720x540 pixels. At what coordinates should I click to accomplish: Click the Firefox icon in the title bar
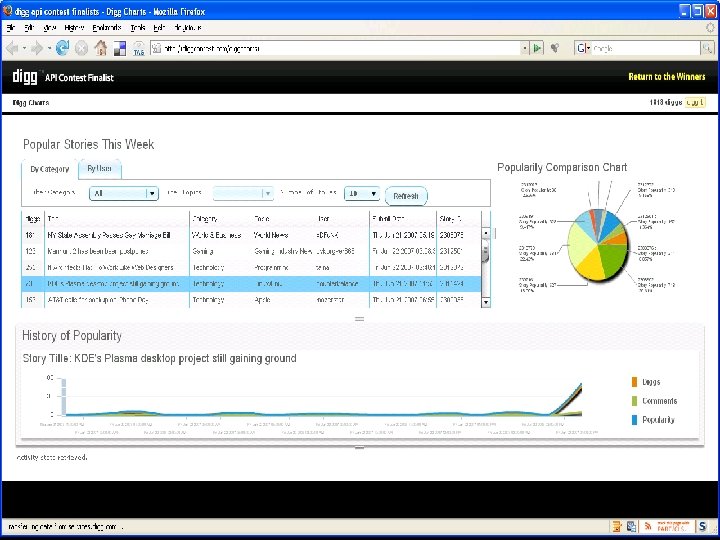click(7, 11)
